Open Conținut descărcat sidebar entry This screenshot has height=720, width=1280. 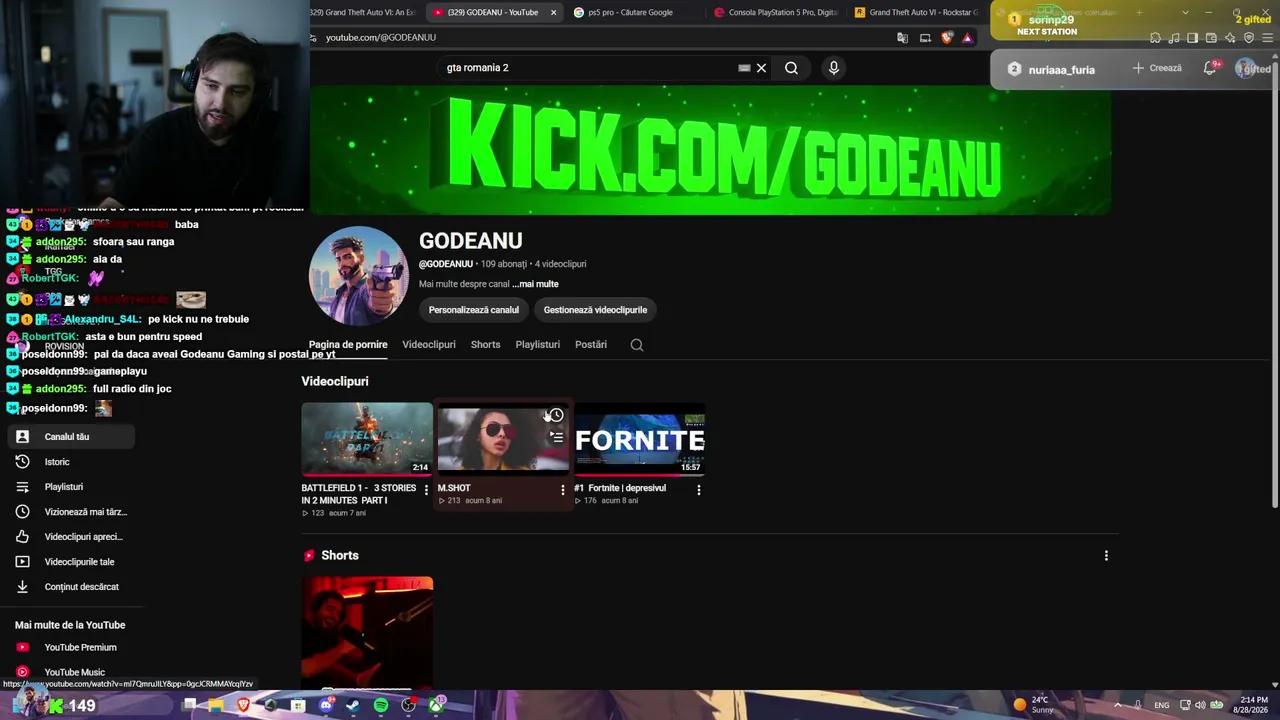pyautogui.click(x=70, y=587)
